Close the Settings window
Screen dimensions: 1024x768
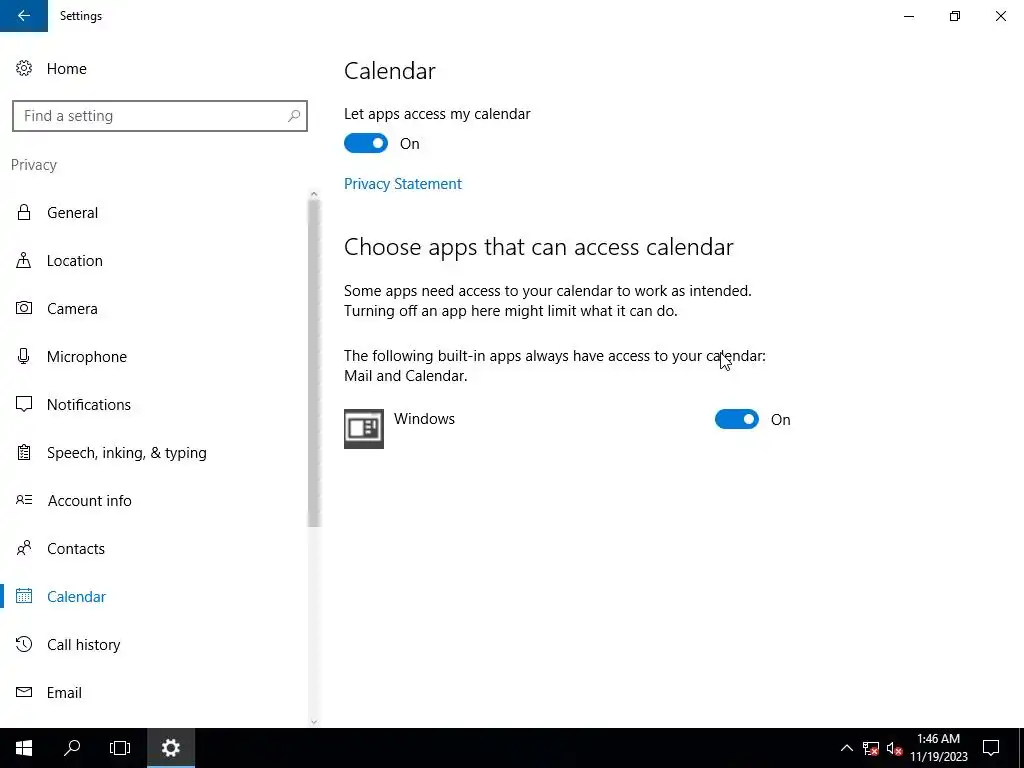pos(1000,16)
